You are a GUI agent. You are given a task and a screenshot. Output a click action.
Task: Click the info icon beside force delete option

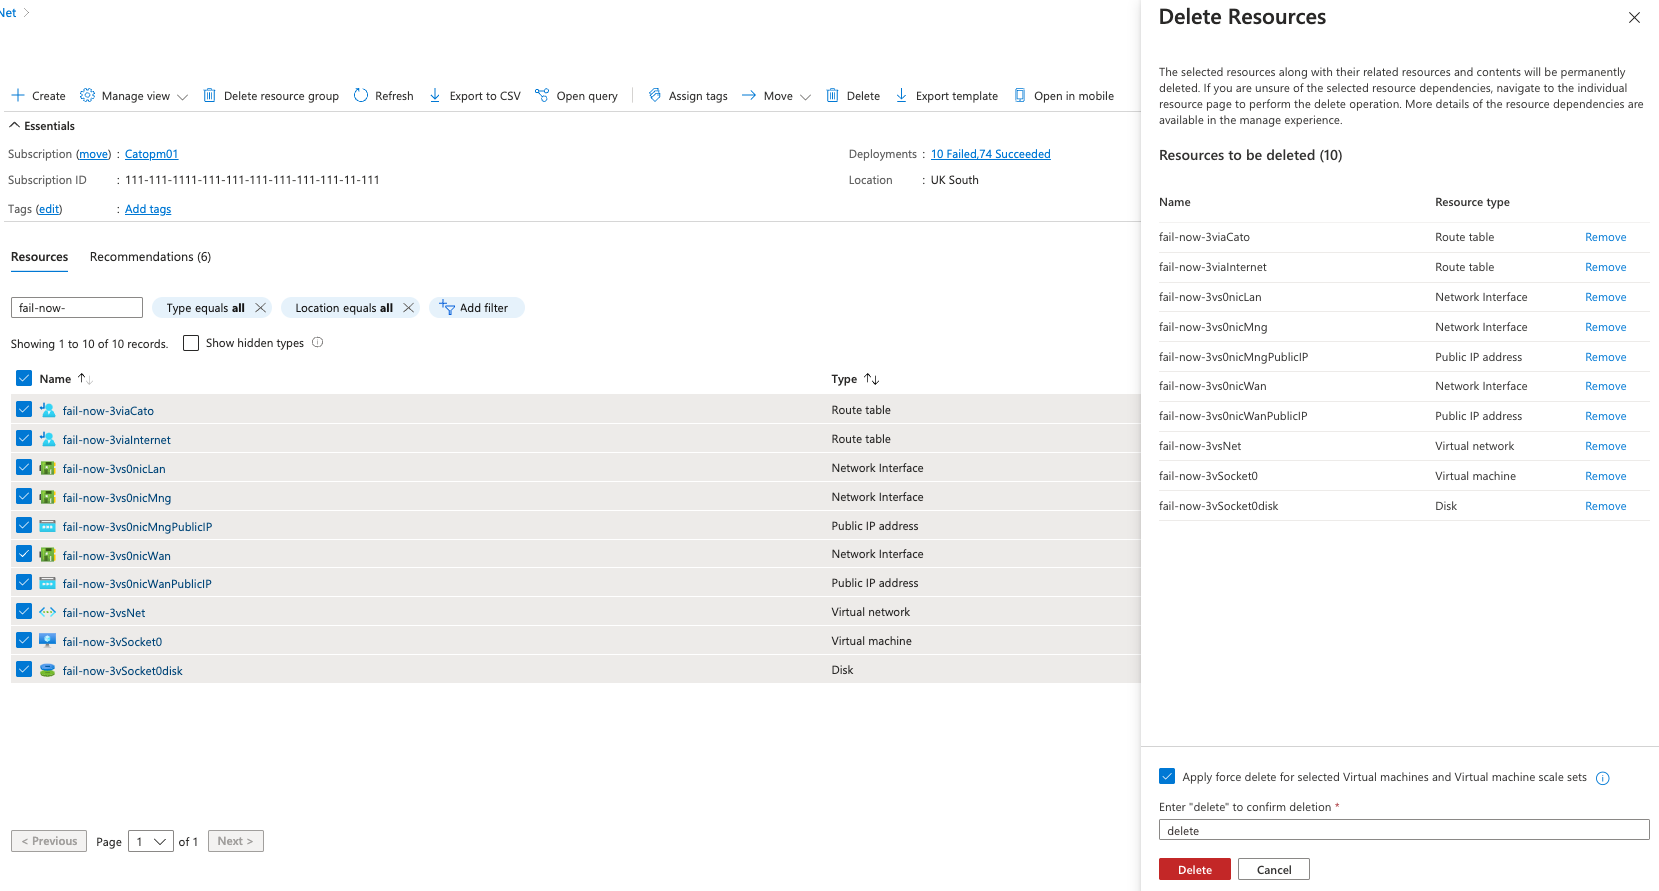pyautogui.click(x=1603, y=778)
